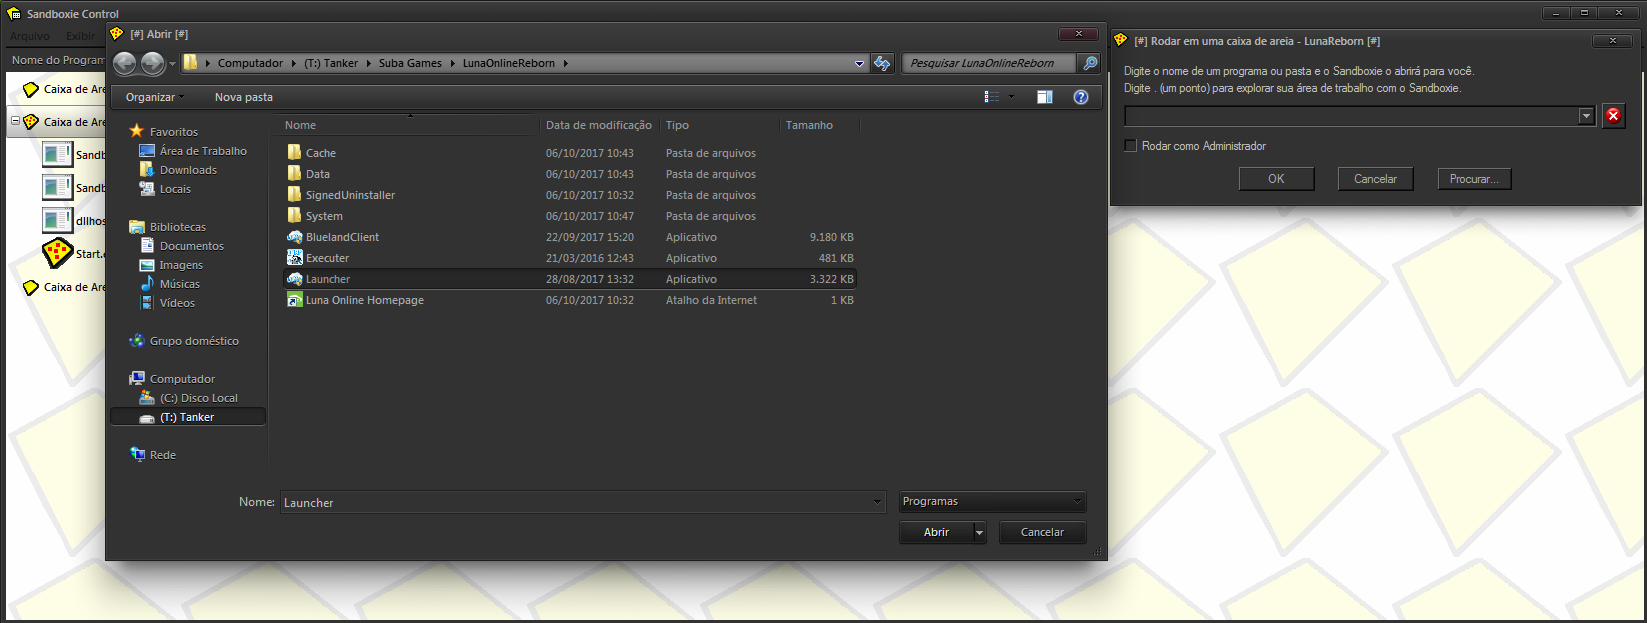Select the Launcher application icon
Viewport: 1647px width, 623px height.
294,279
